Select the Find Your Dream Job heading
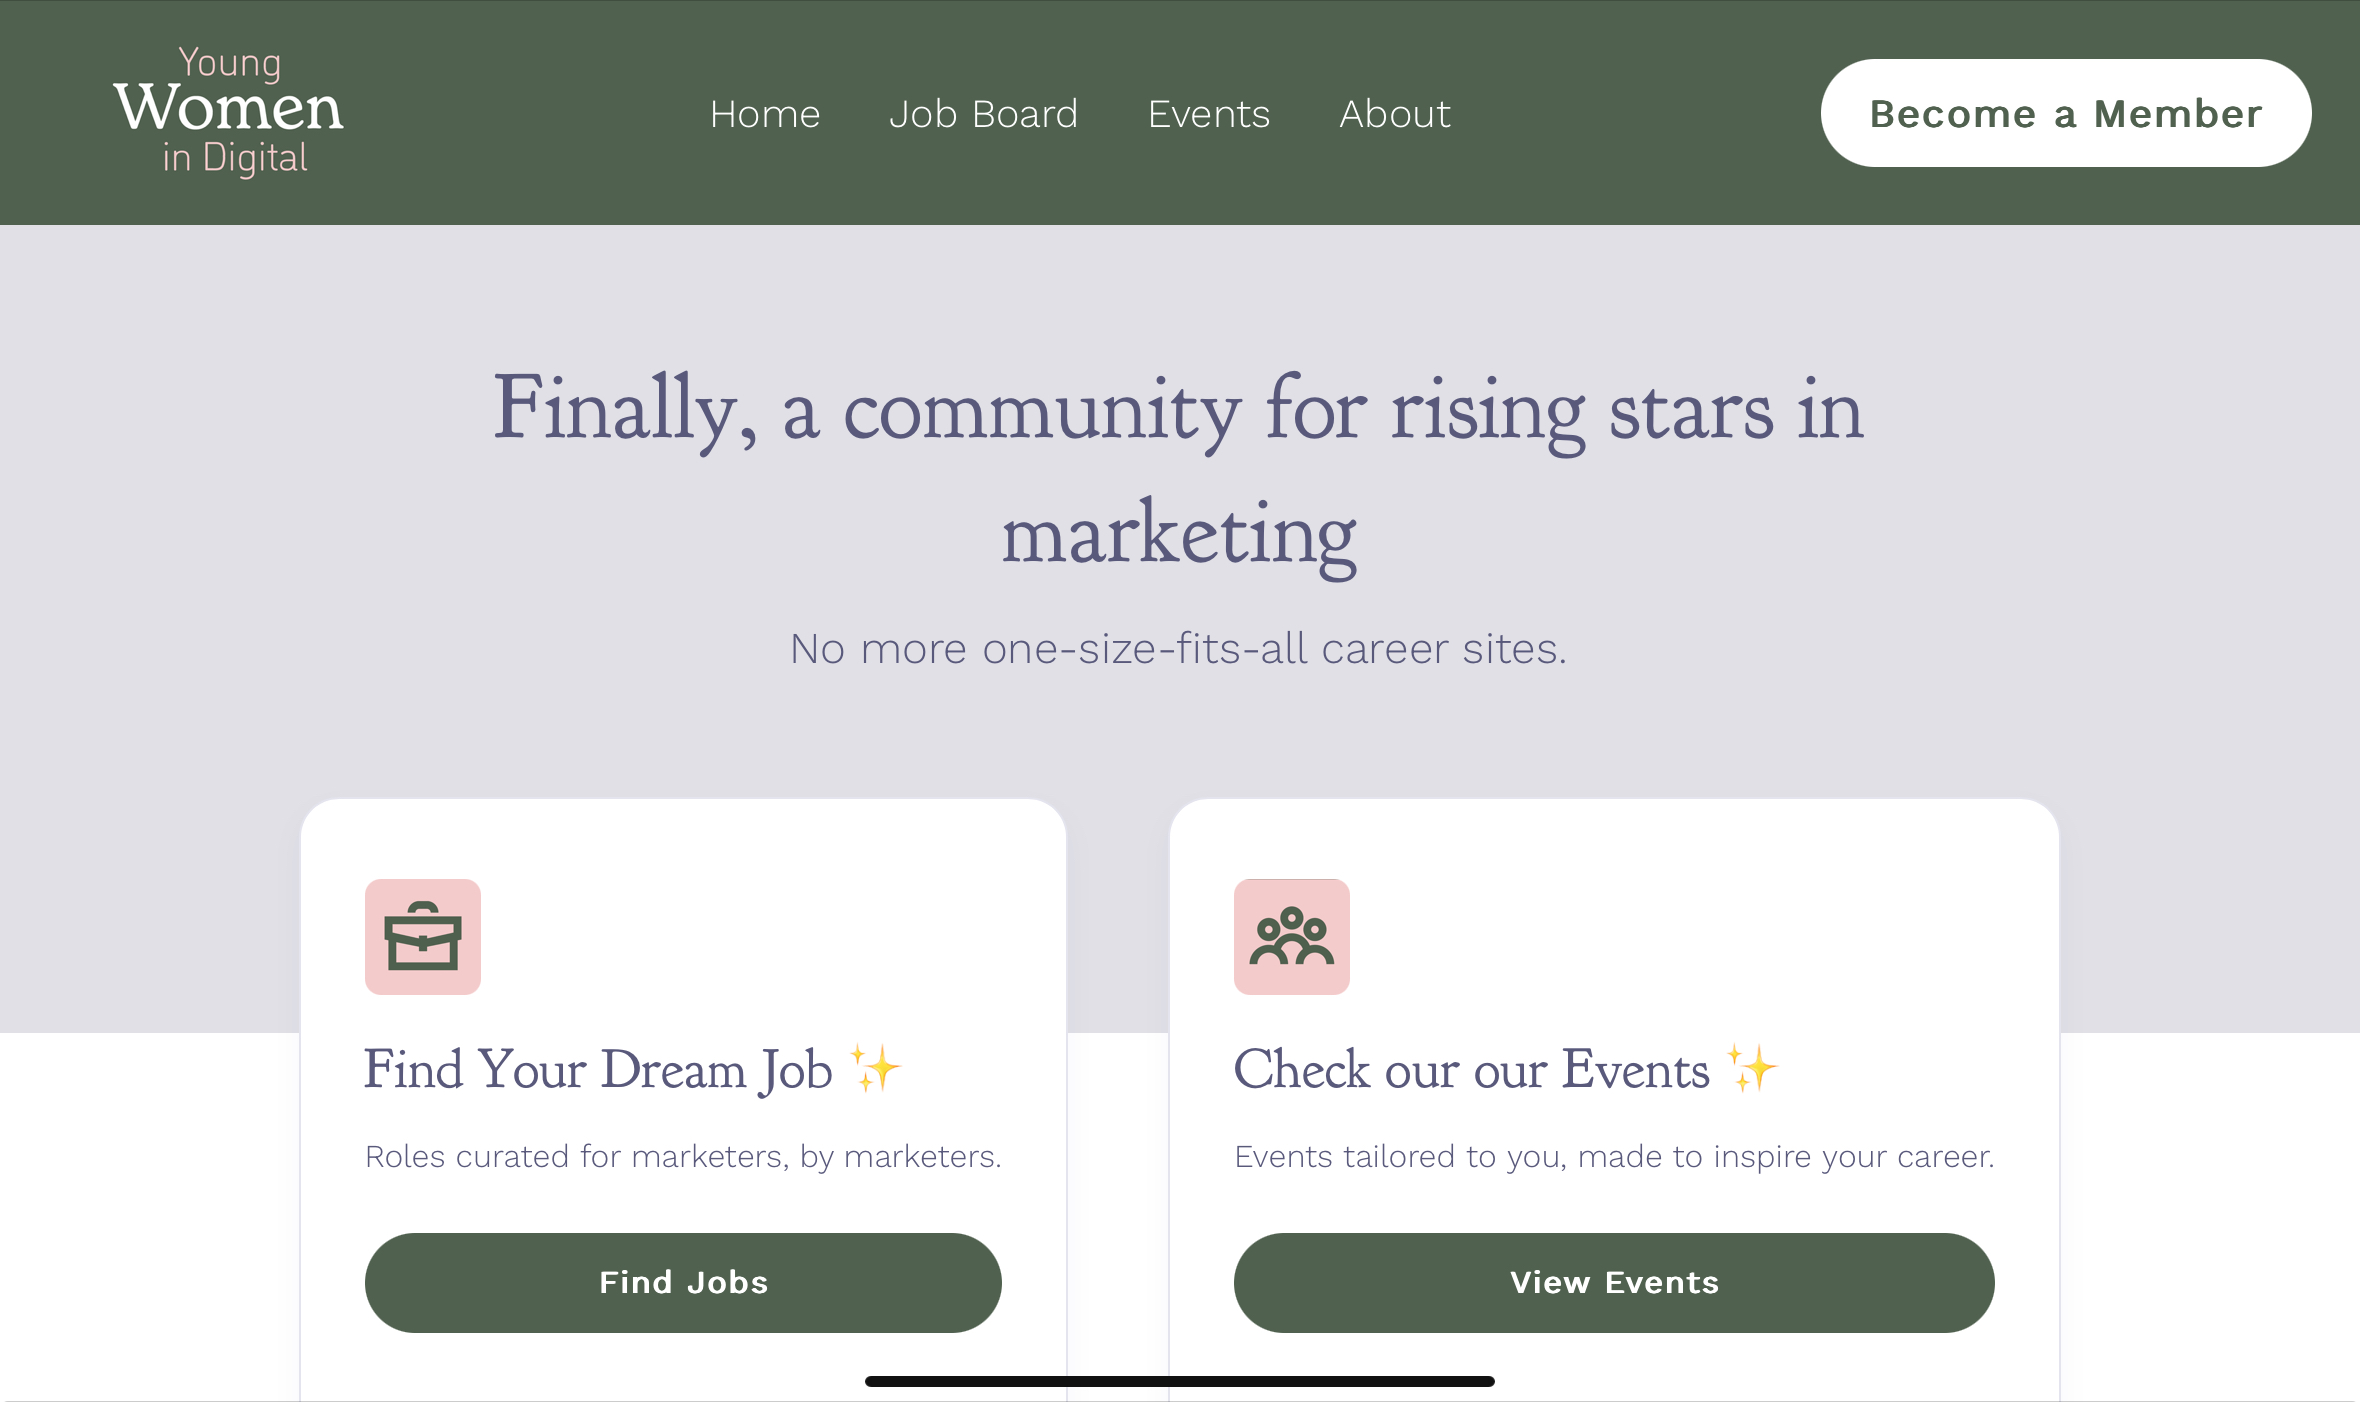This screenshot has height=1402, width=2360. (598, 1070)
